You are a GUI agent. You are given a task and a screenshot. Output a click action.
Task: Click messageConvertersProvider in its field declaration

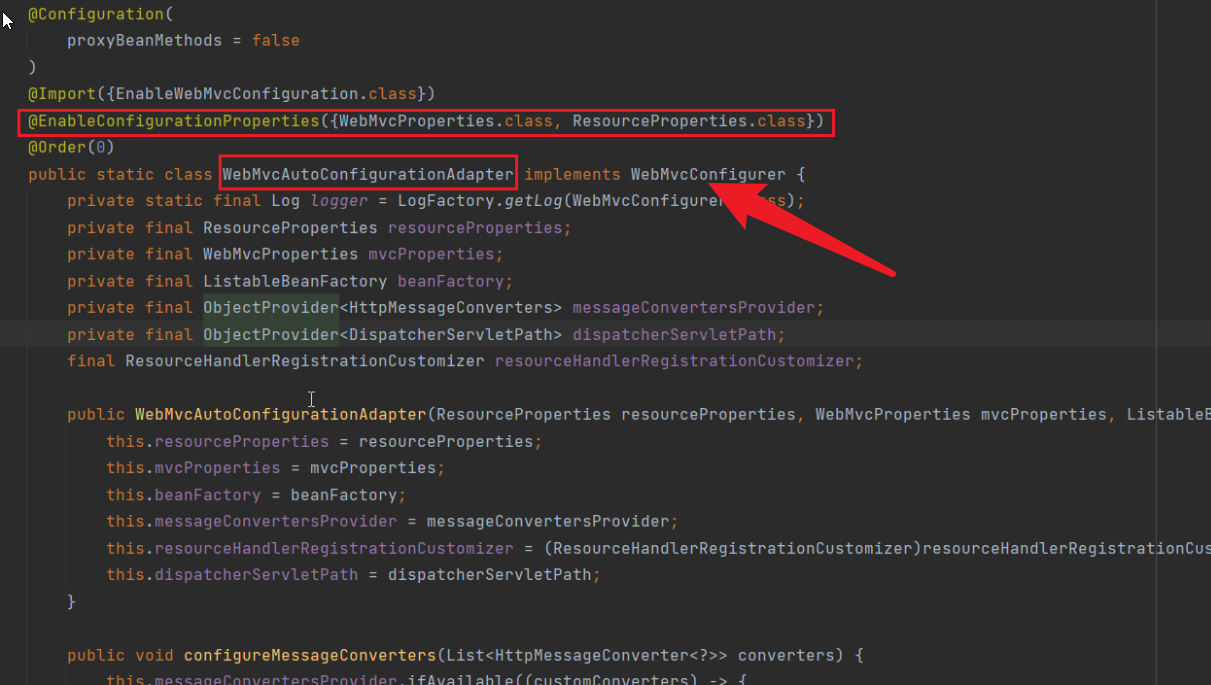coord(694,308)
